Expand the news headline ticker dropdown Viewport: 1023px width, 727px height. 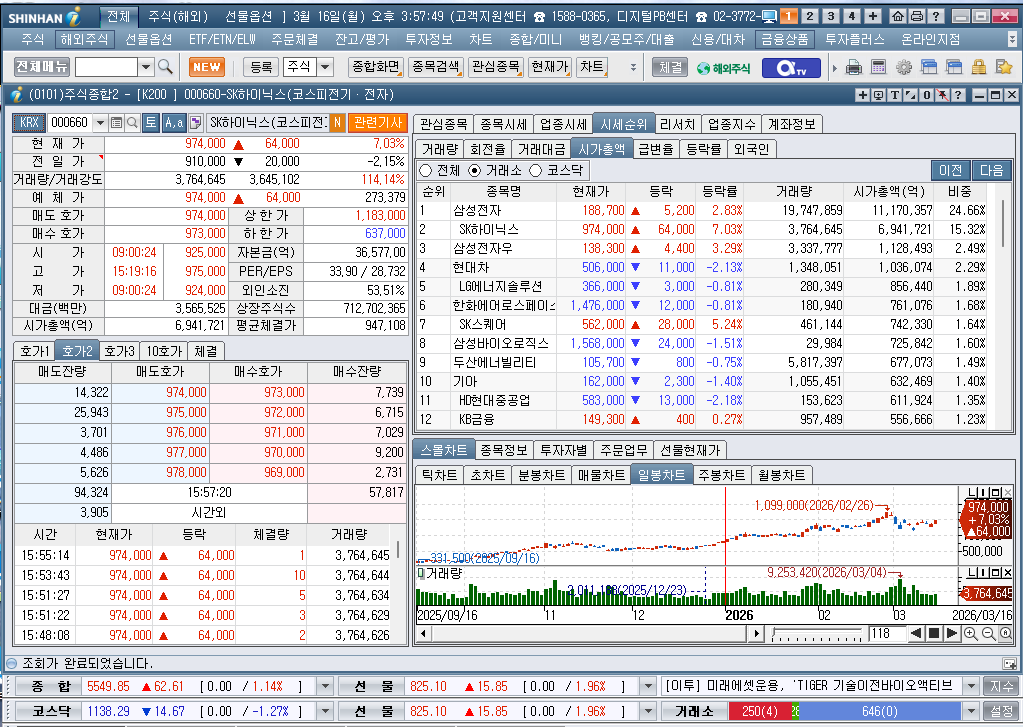tap(971, 686)
